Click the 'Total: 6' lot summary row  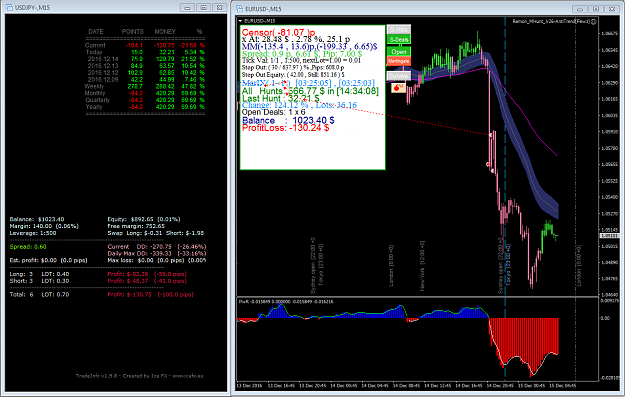102,295
